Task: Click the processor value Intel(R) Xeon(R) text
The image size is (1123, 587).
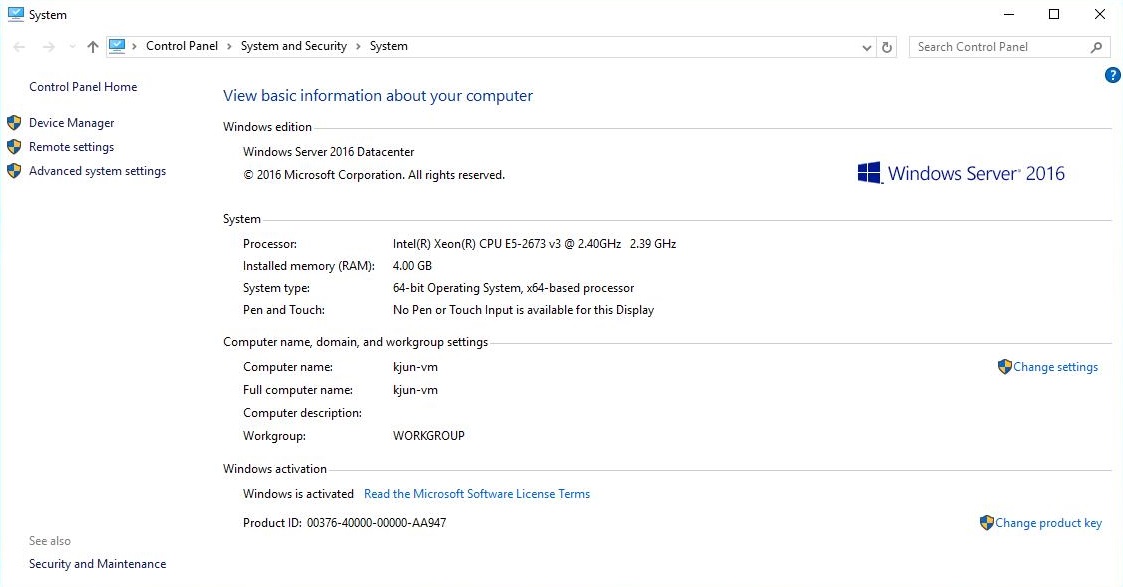Action: [x=534, y=244]
